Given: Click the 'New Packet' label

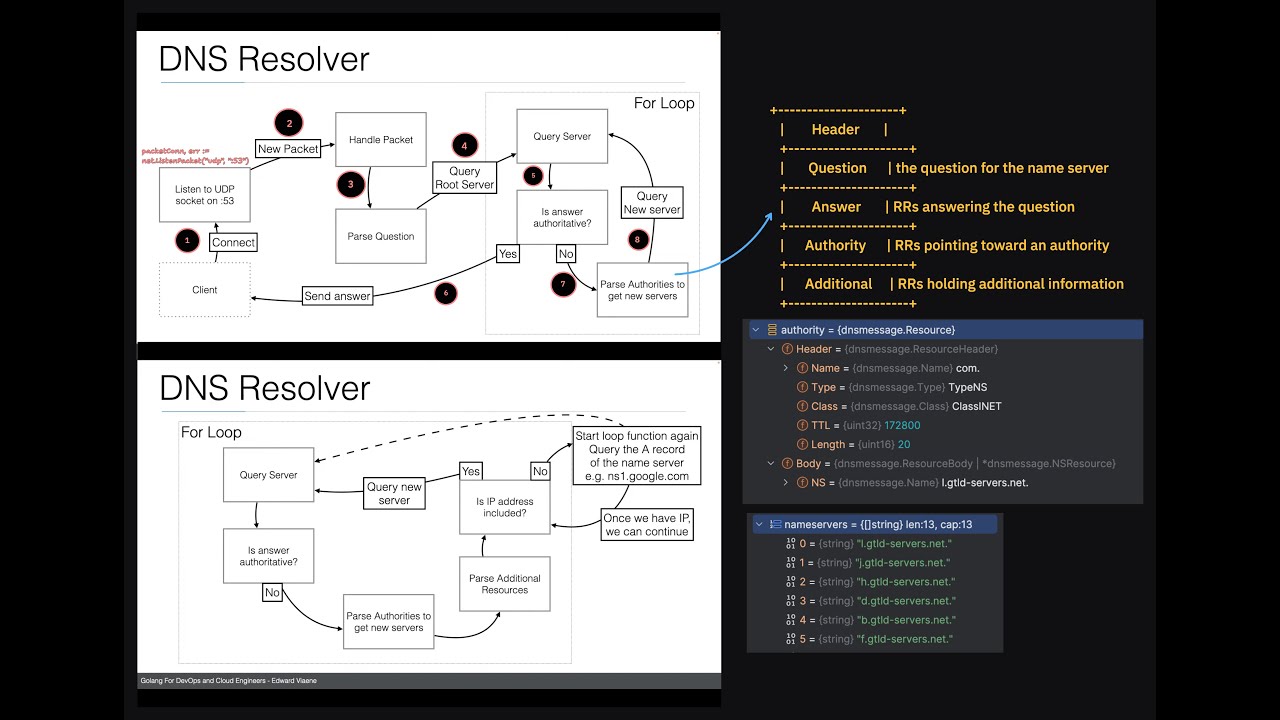Looking at the screenshot, I should [288, 149].
